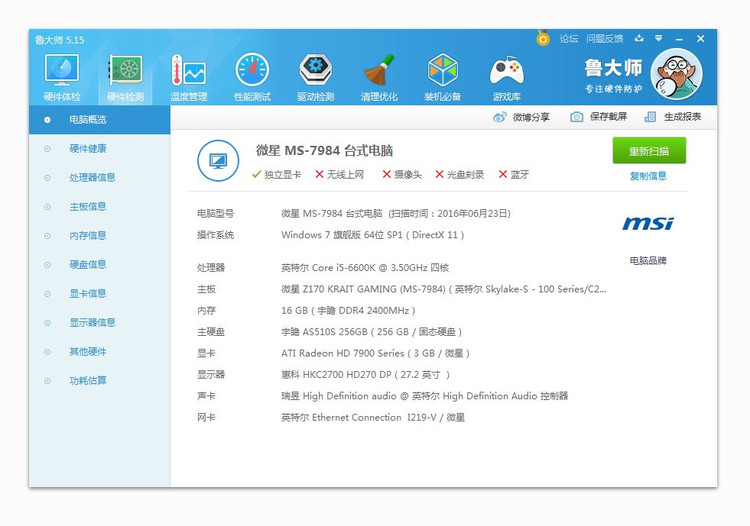Launch 性能测试 performance test gauge icon
Screen dimensions: 750x526
[252, 71]
